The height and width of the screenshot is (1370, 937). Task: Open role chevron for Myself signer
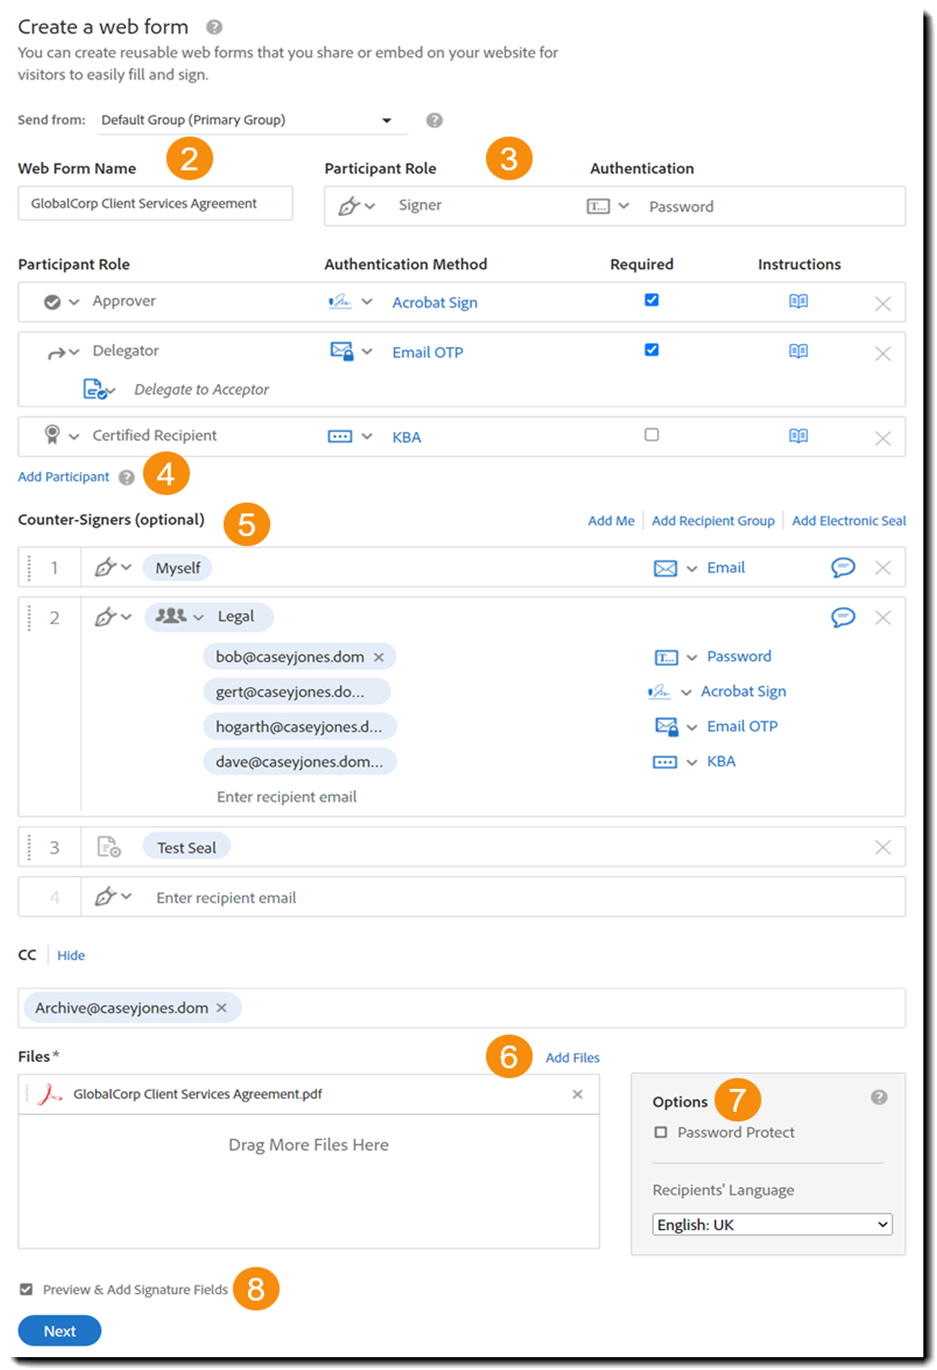click(126, 567)
